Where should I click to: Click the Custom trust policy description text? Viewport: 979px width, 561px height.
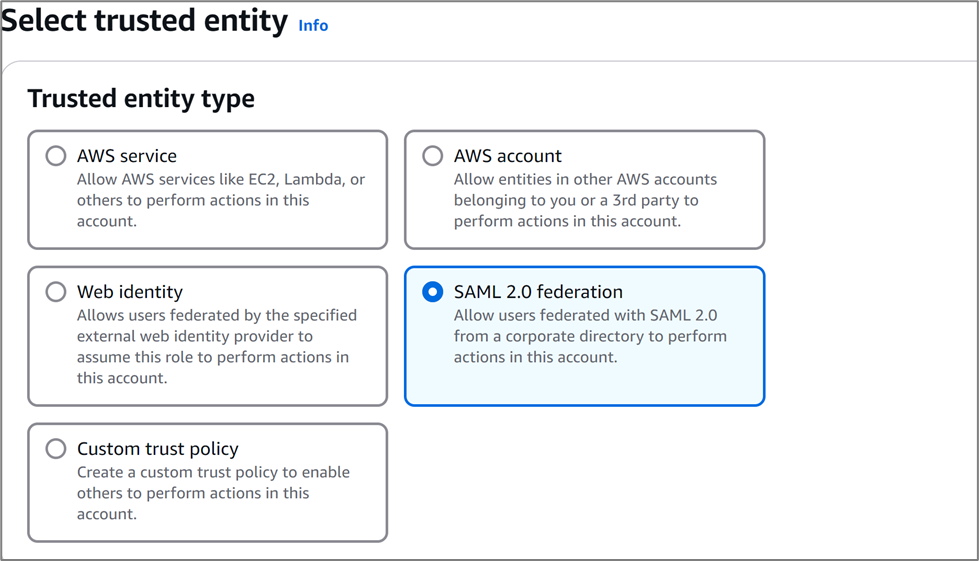point(212,493)
